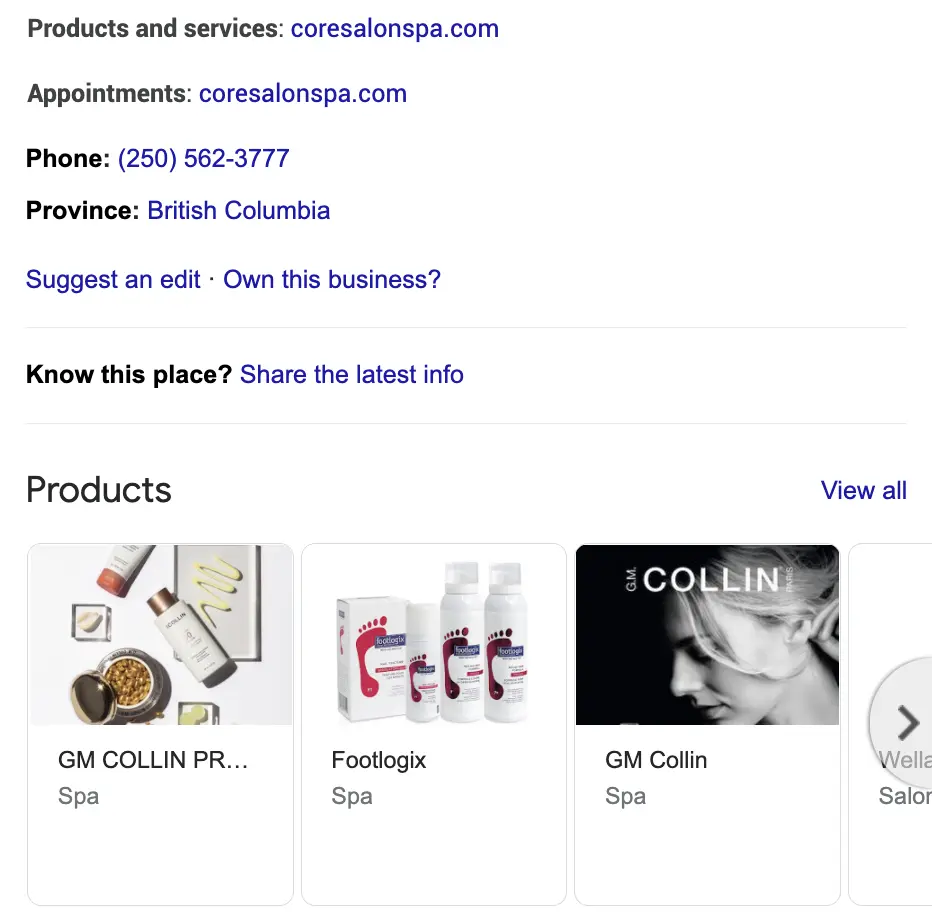Call the (250) 562-3777 phone number
Viewport: 932px width, 922px height.
[203, 158]
